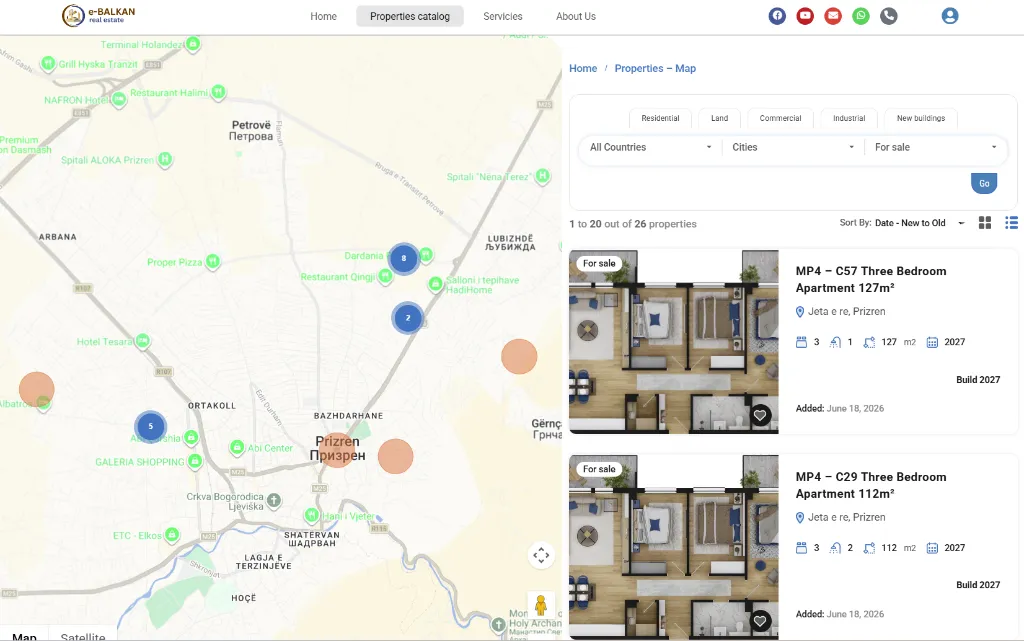The image size is (1024, 641).
Task: Open the Facebook social icon
Action: click(x=776, y=16)
